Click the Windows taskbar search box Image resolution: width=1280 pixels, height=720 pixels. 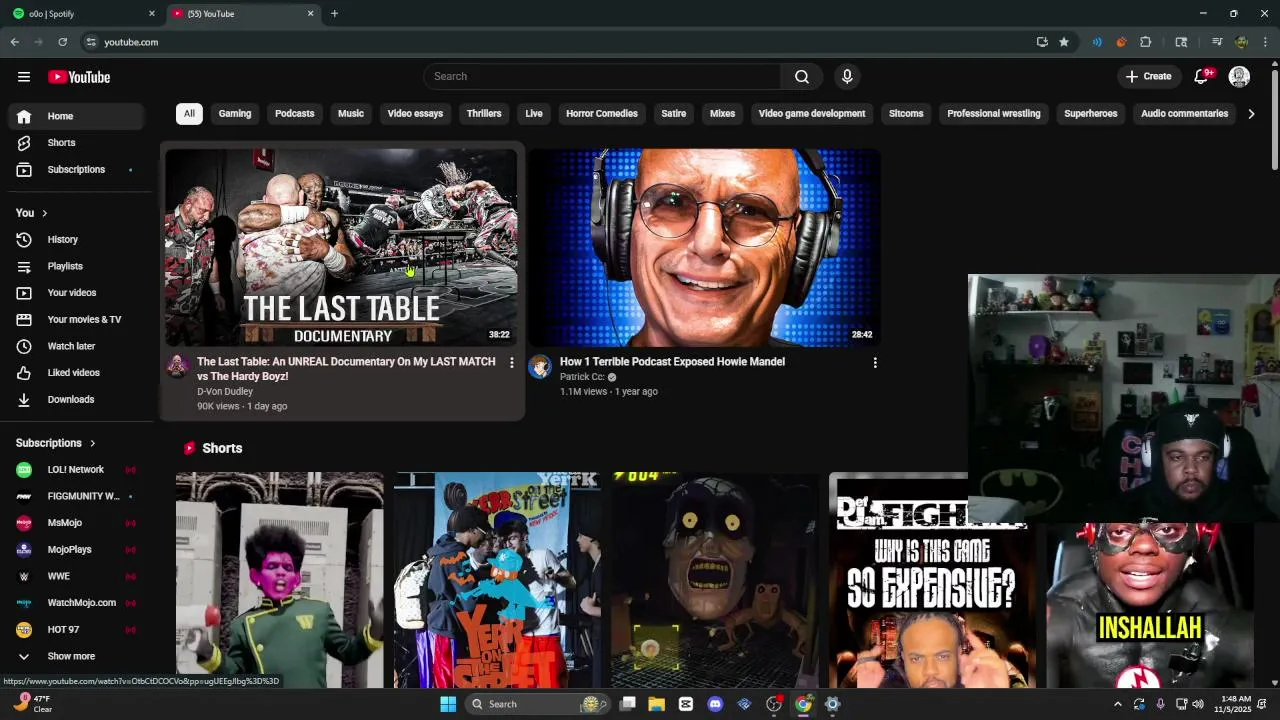[x=537, y=704]
